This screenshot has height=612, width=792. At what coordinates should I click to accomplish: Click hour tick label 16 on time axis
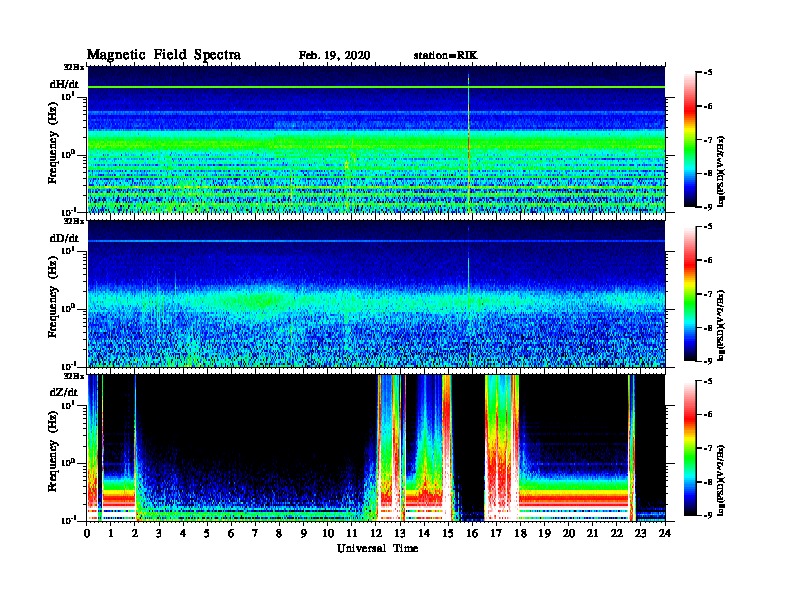[472, 534]
